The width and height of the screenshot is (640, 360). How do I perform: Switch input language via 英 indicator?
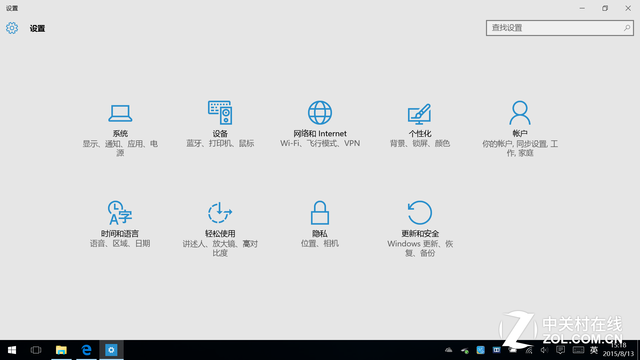click(594, 350)
